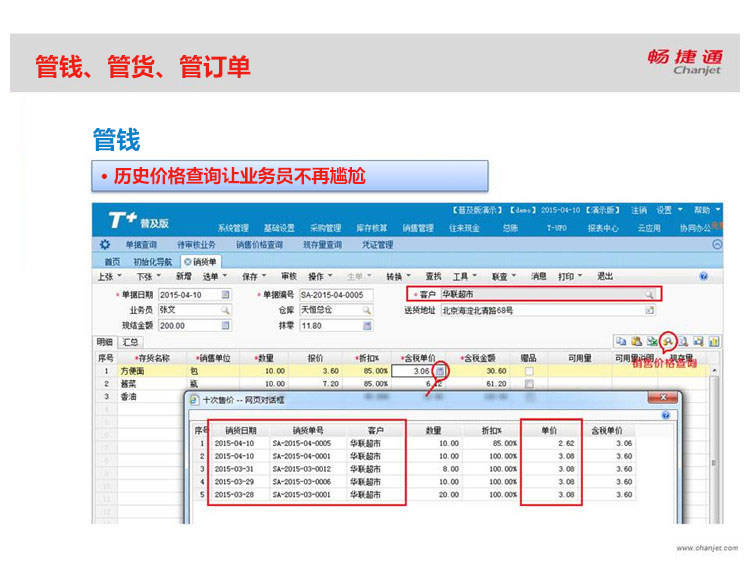Open the 单据查询 shortcut
750x562 pixels.
(x=142, y=244)
